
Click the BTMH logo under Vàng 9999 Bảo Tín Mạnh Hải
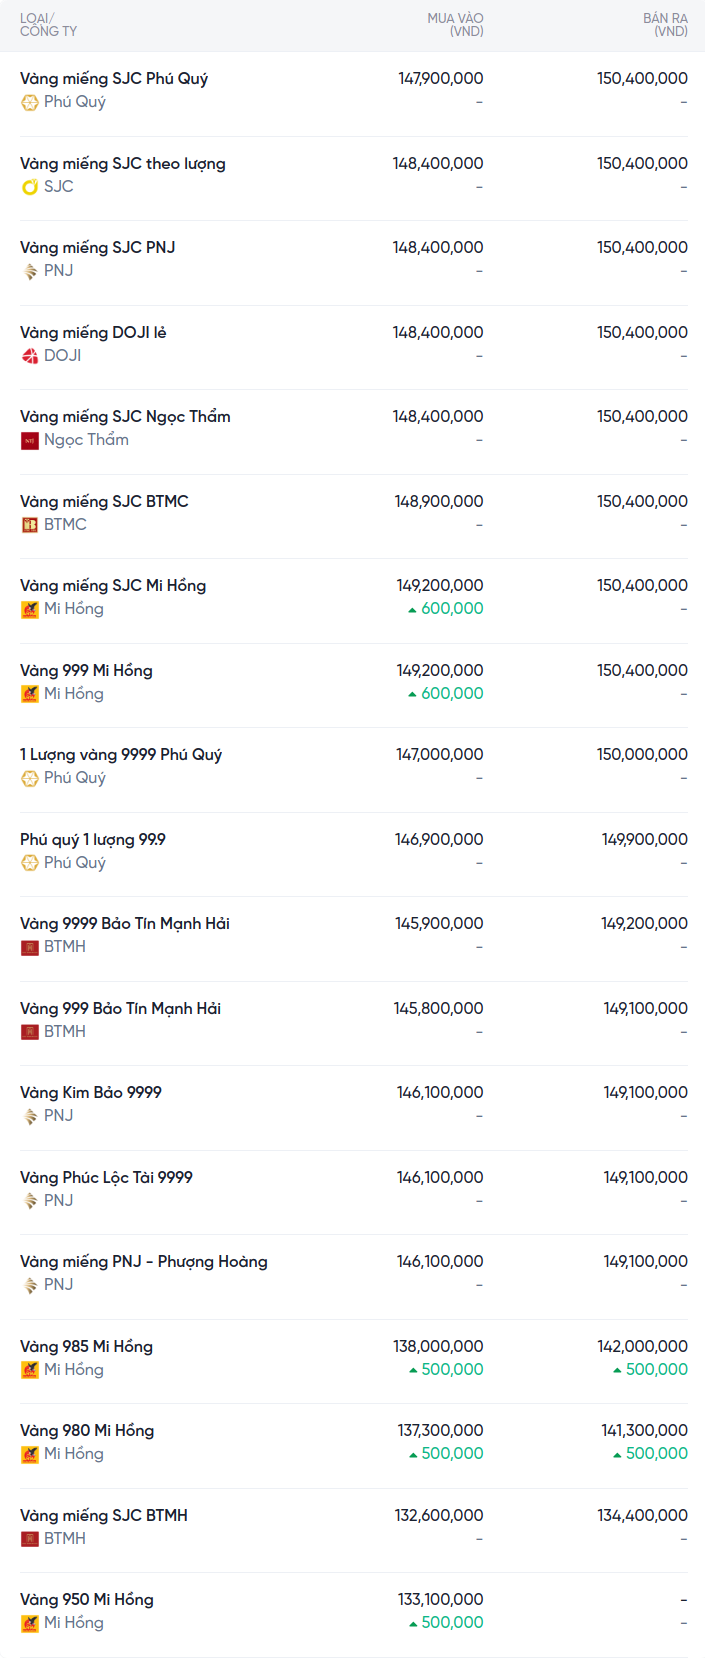[30, 947]
